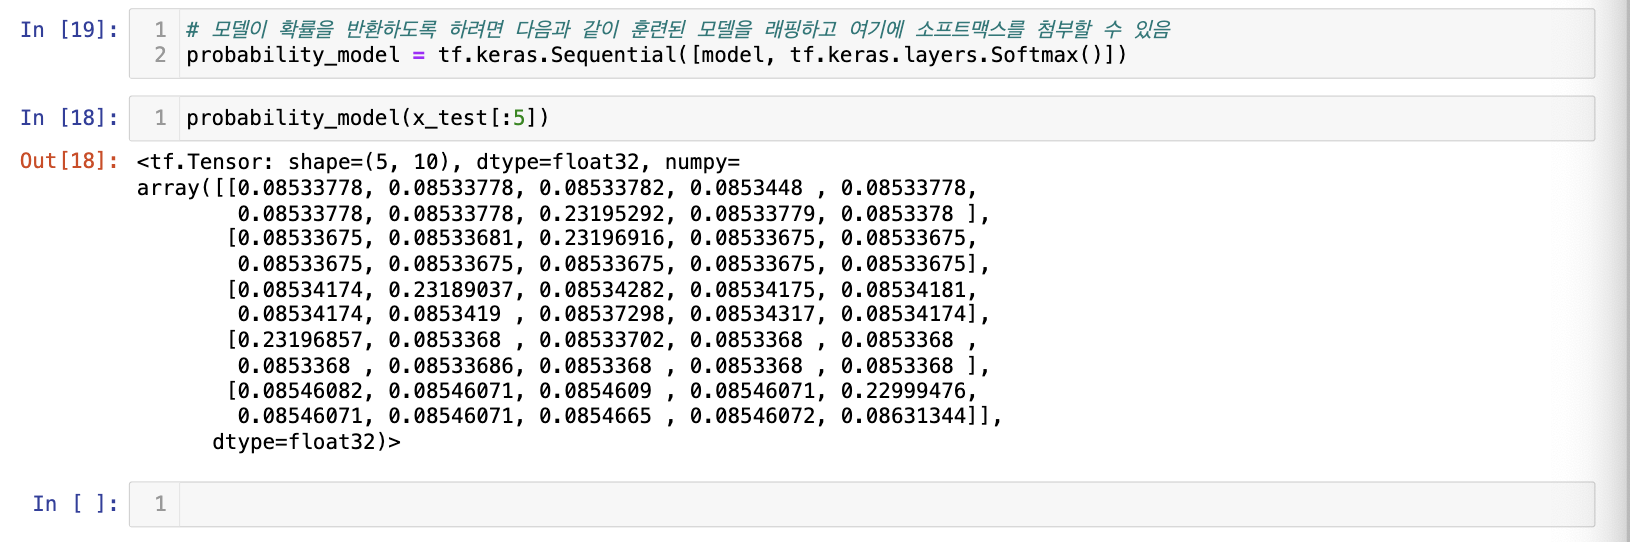This screenshot has height=542, width=1630.
Task: Click the value 0.0854665 in the last row
Action: pyautogui.click(x=595, y=416)
